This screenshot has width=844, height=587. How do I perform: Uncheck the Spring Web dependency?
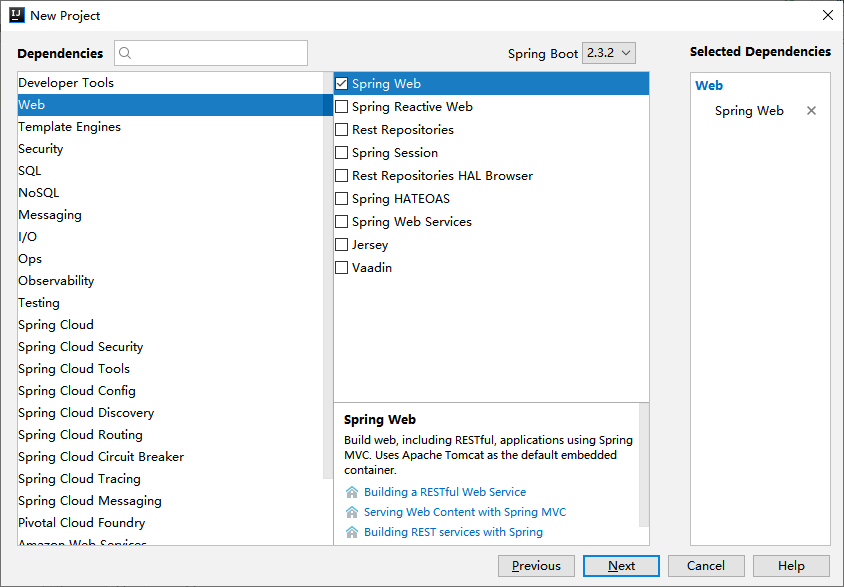(341, 83)
